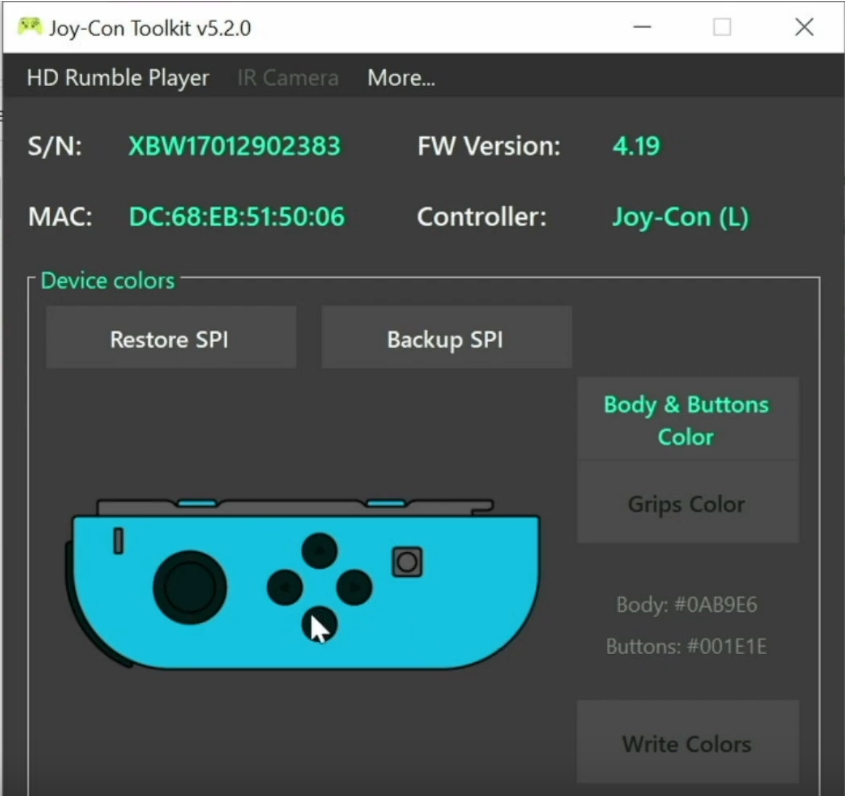The height and width of the screenshot is (796, 845).
Task: Click the Backup SPI button
Action: click(x=446, y=337)
